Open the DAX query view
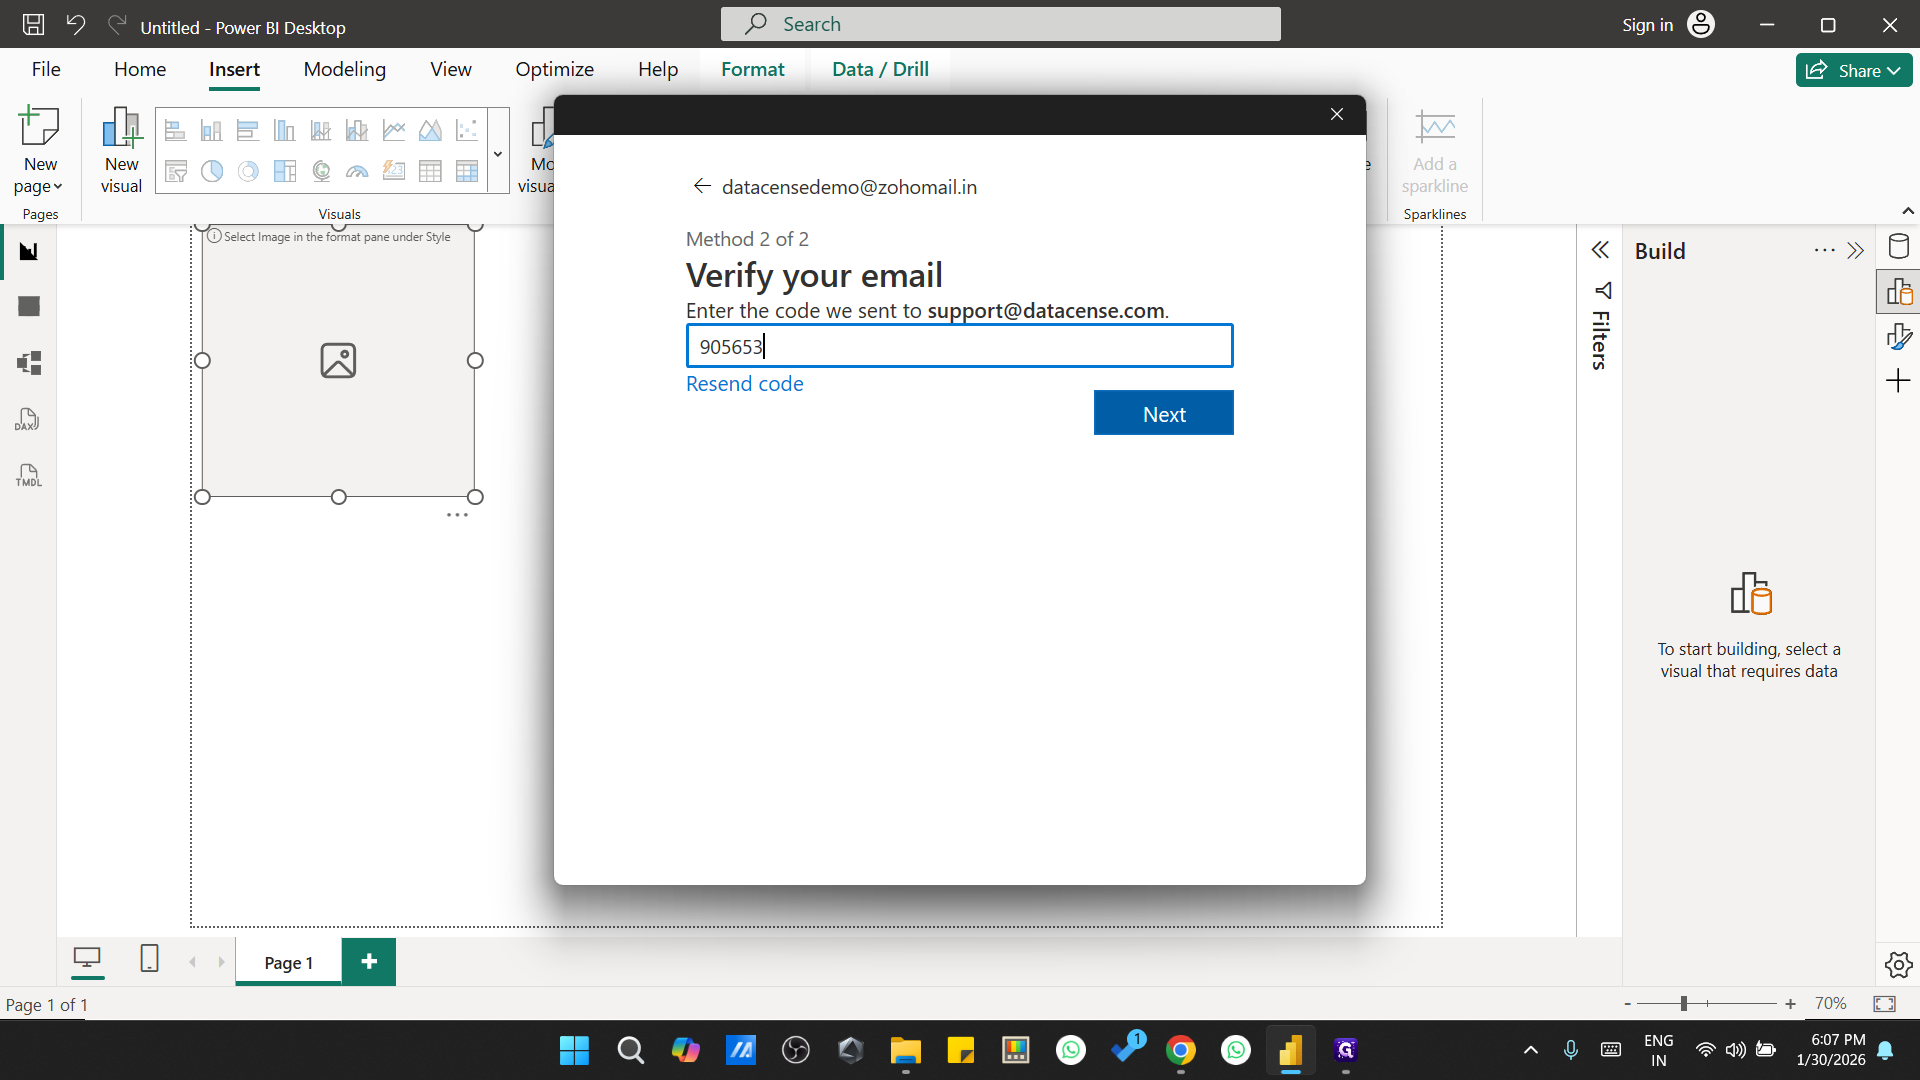The height and width of the screenshot is (1080, 1920). 27,419
